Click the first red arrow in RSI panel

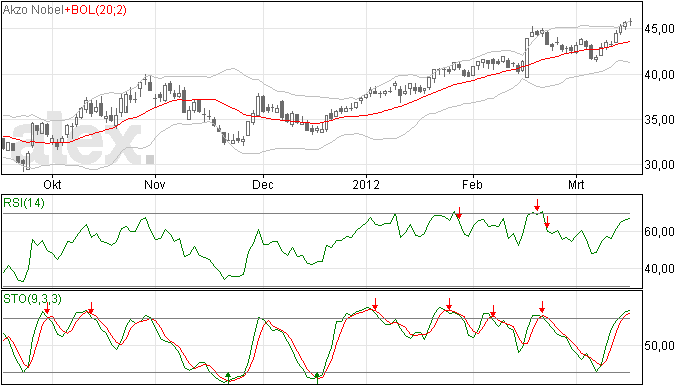459,213
